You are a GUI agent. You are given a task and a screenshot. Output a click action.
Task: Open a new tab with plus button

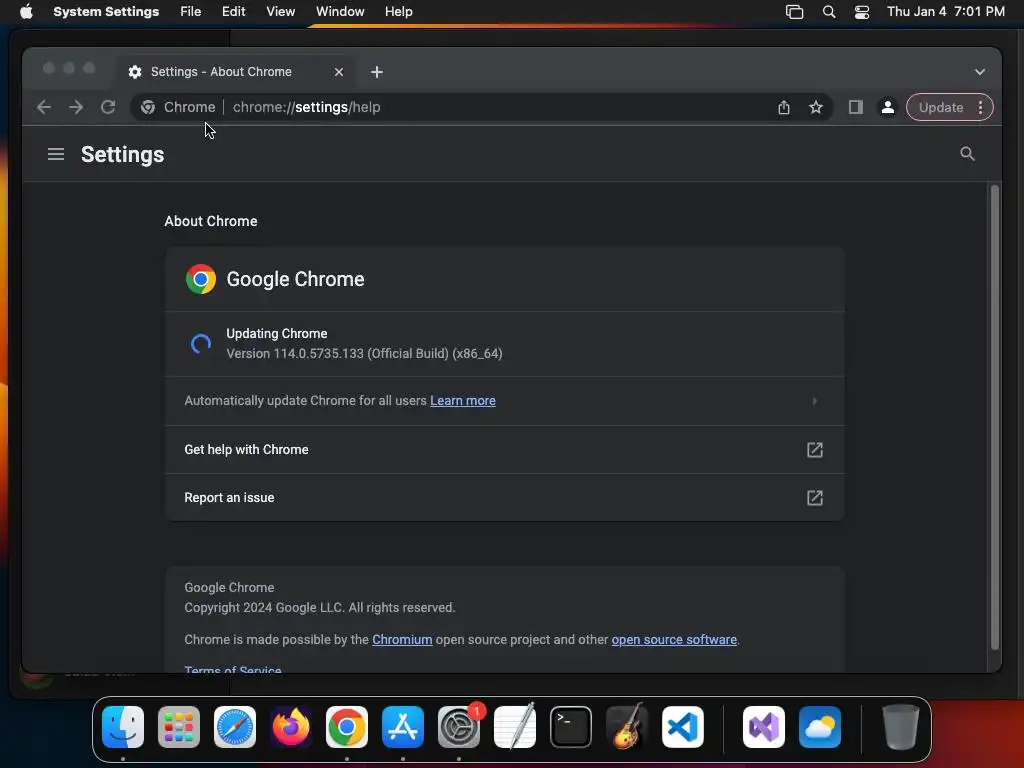(x=377, y=72)
